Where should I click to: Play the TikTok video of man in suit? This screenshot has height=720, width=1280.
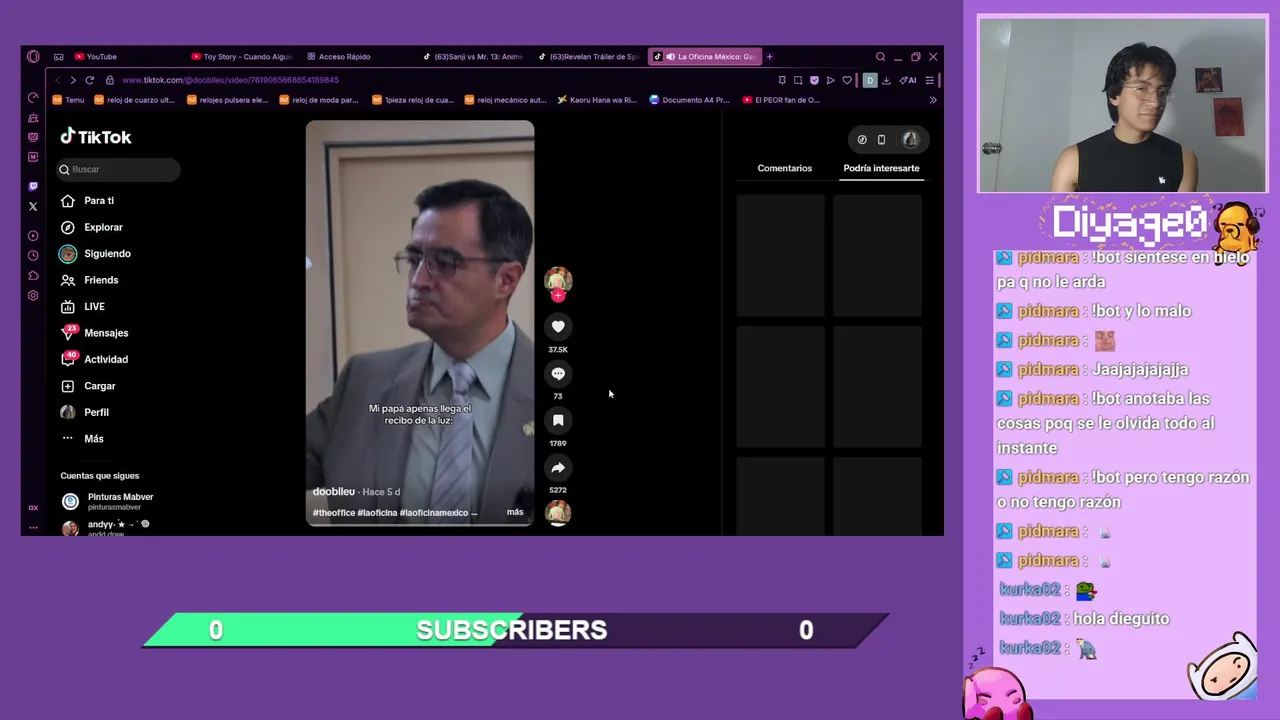coord(420,323)
